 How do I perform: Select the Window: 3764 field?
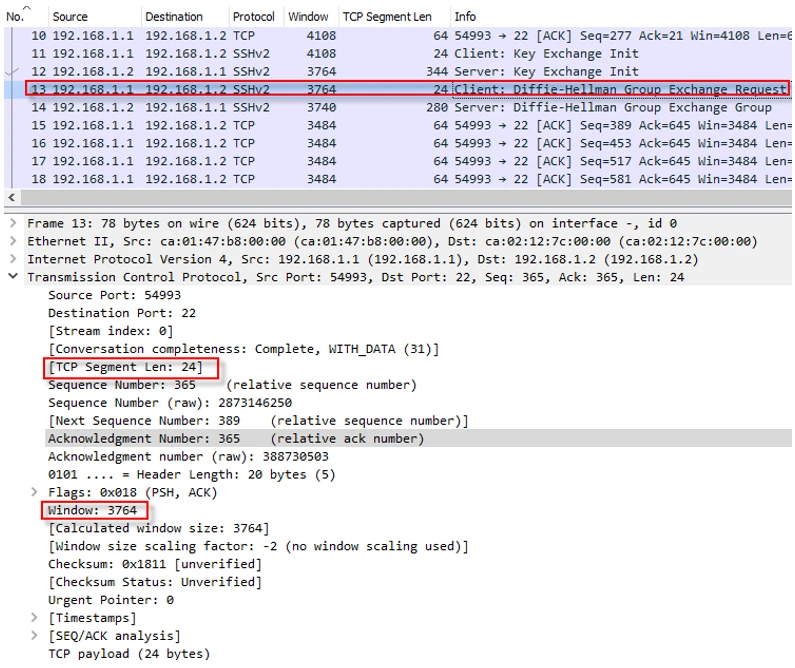pyautogui.click(x=93, y=510)
